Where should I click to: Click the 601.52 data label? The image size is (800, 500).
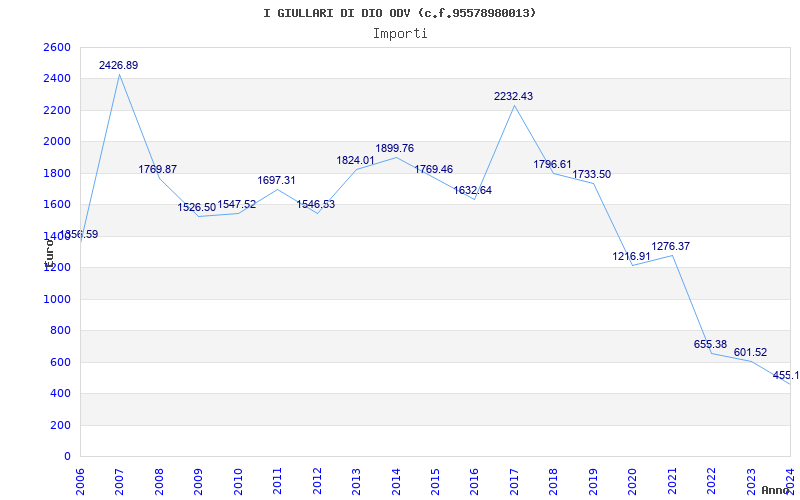click(x=750, y=353)
